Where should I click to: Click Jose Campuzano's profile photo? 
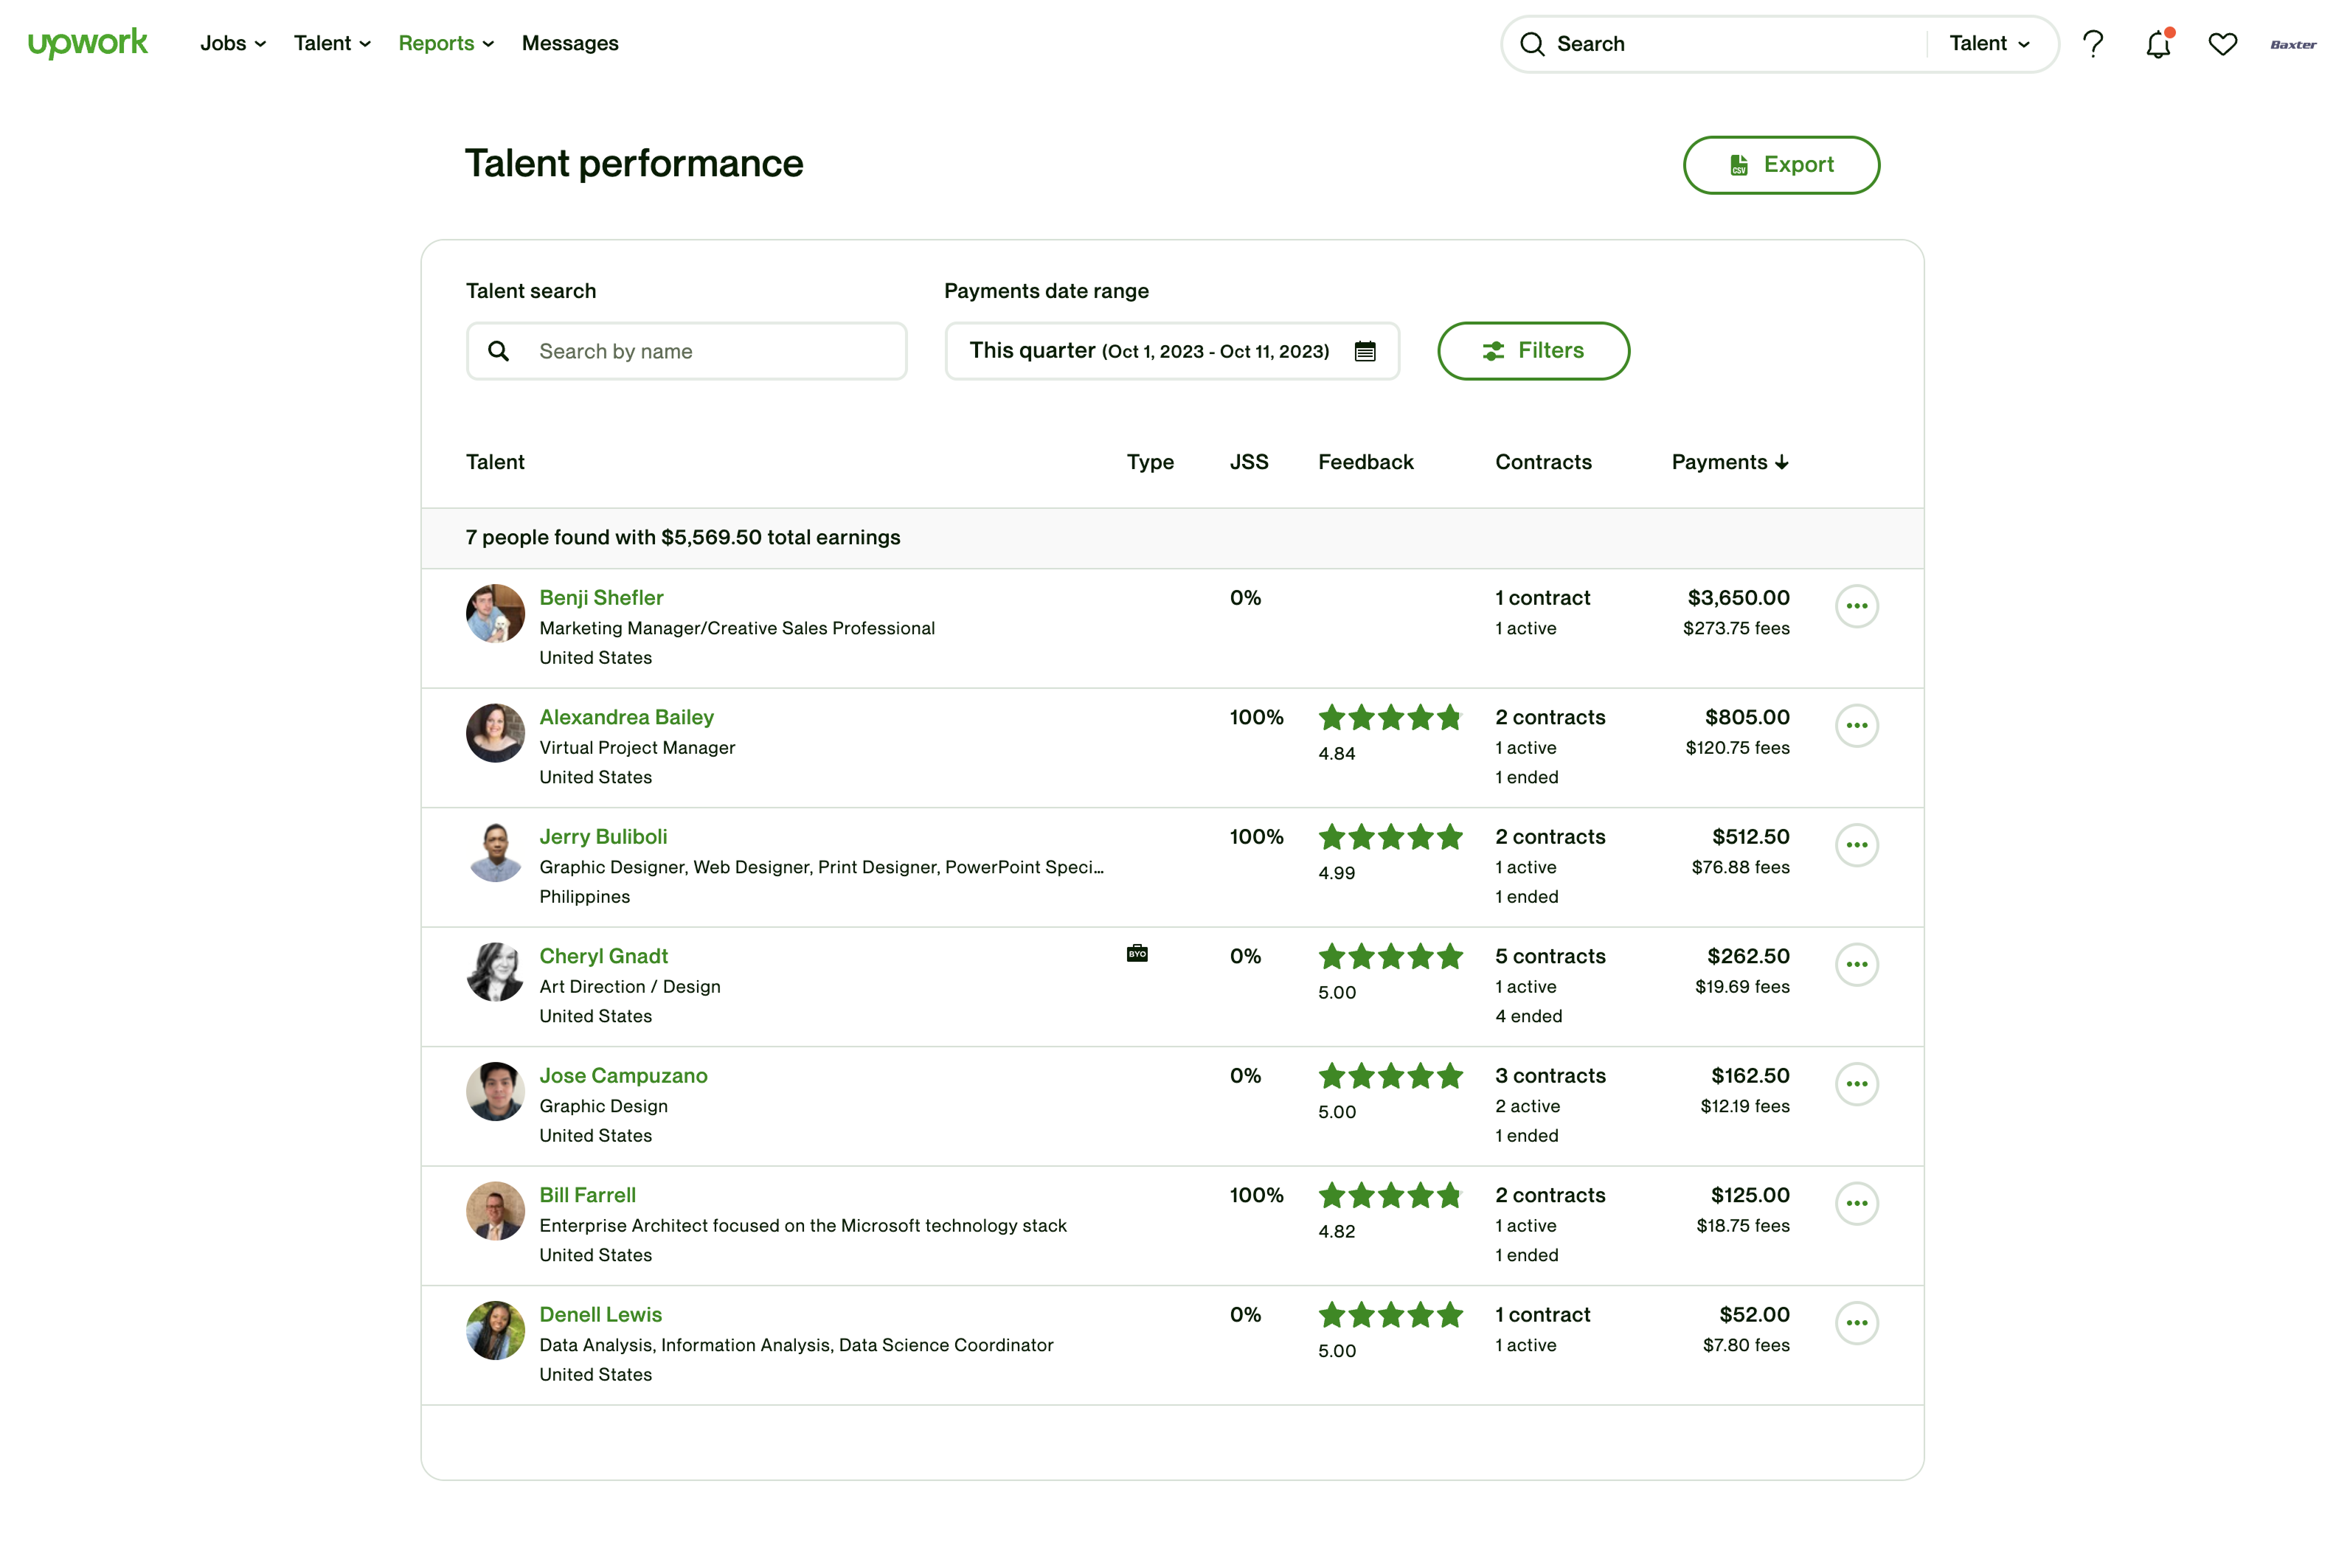coord(495,1091)
